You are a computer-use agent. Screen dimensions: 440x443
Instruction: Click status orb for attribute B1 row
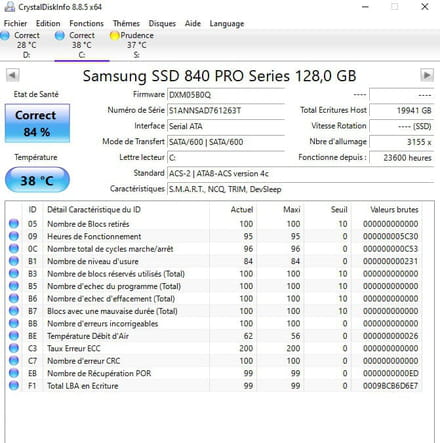click(x=14, y=261)
